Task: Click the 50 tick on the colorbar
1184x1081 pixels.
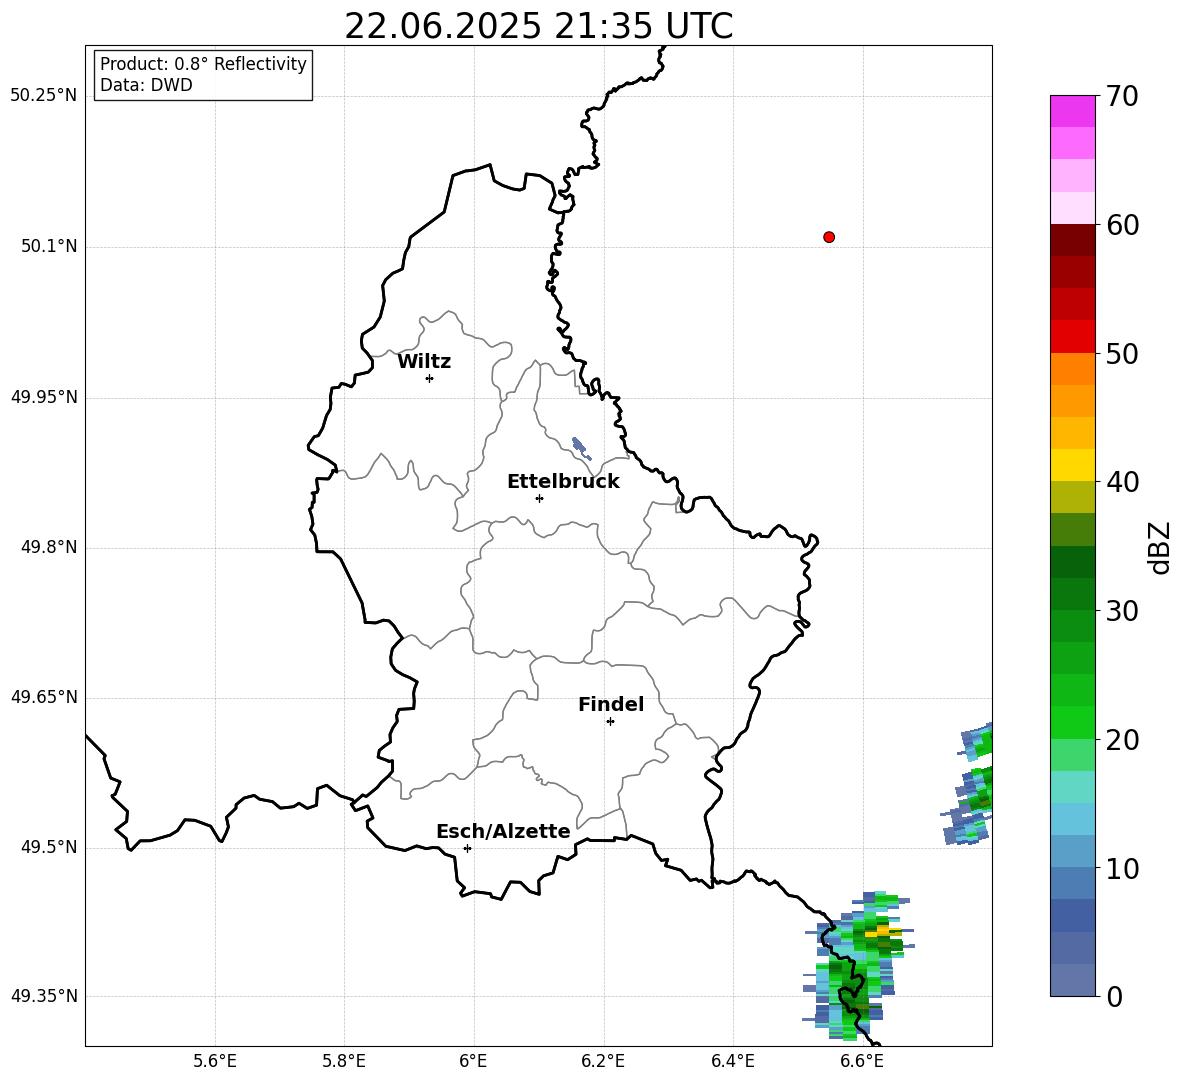Action: (1122, 354)
